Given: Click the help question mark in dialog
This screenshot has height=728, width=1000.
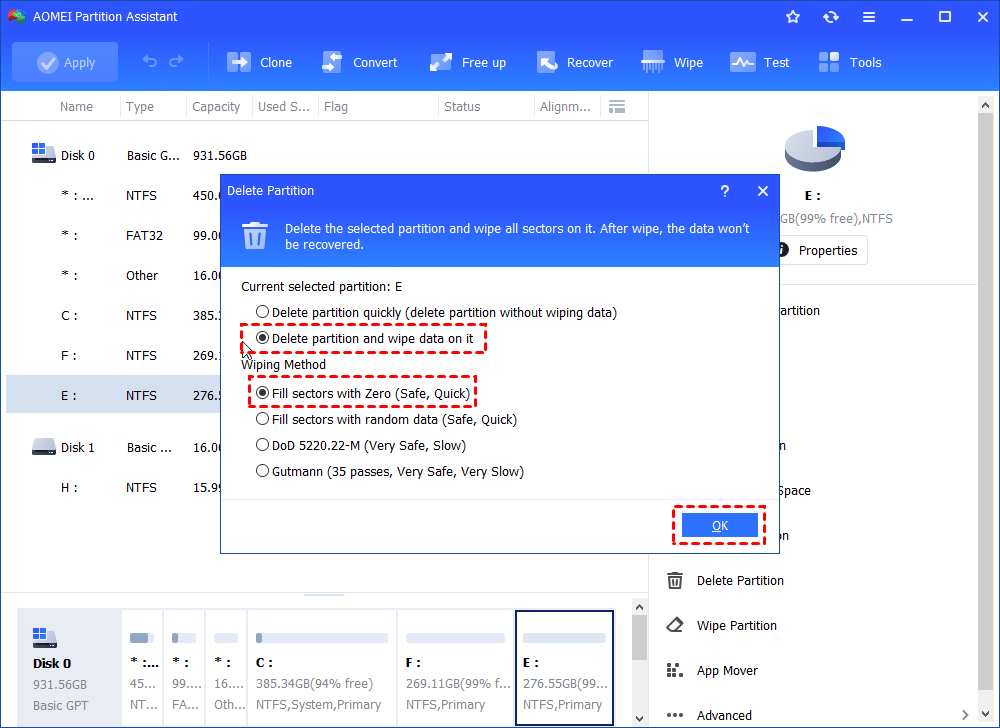Looking at the screenshot, I should coord(724,191).
